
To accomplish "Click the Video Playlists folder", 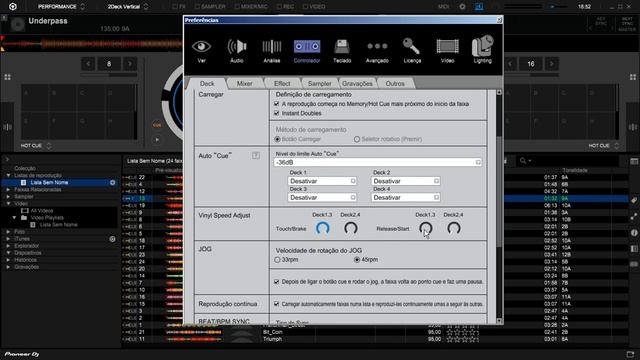I will click(x=47, y=218).
